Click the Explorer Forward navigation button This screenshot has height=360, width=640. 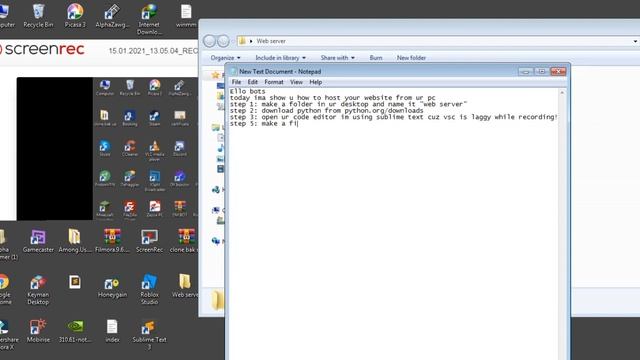(223, 41)
